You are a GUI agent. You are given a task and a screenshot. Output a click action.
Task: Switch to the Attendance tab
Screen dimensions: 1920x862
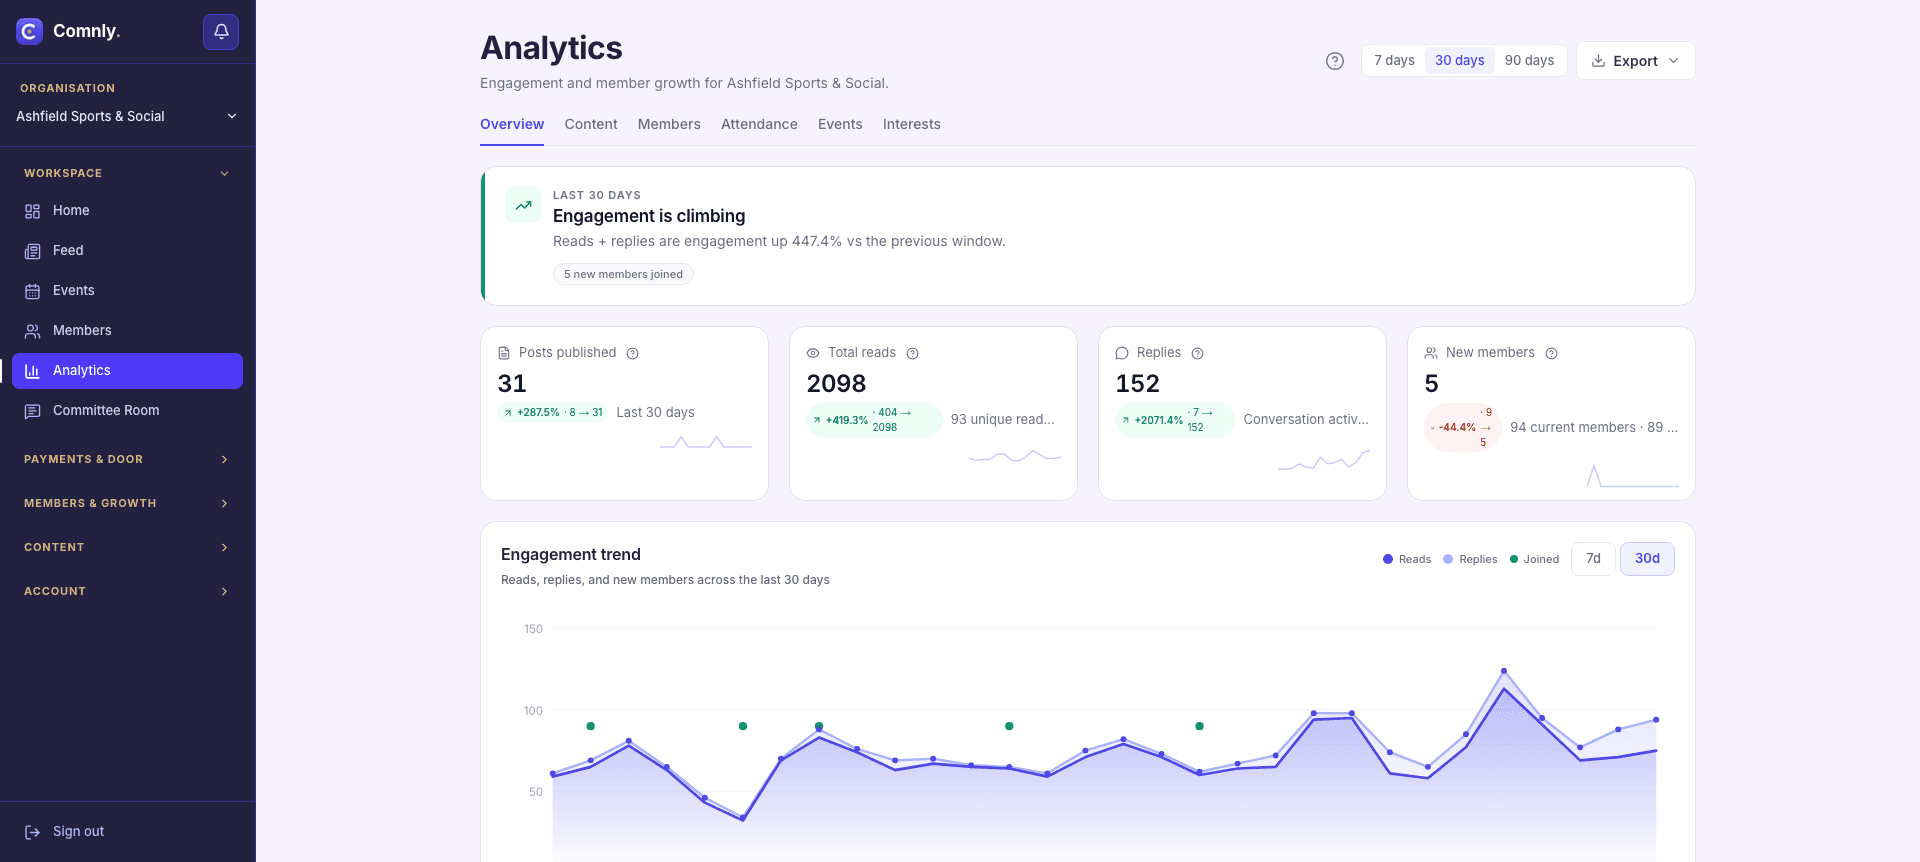[x=759, y=124]
